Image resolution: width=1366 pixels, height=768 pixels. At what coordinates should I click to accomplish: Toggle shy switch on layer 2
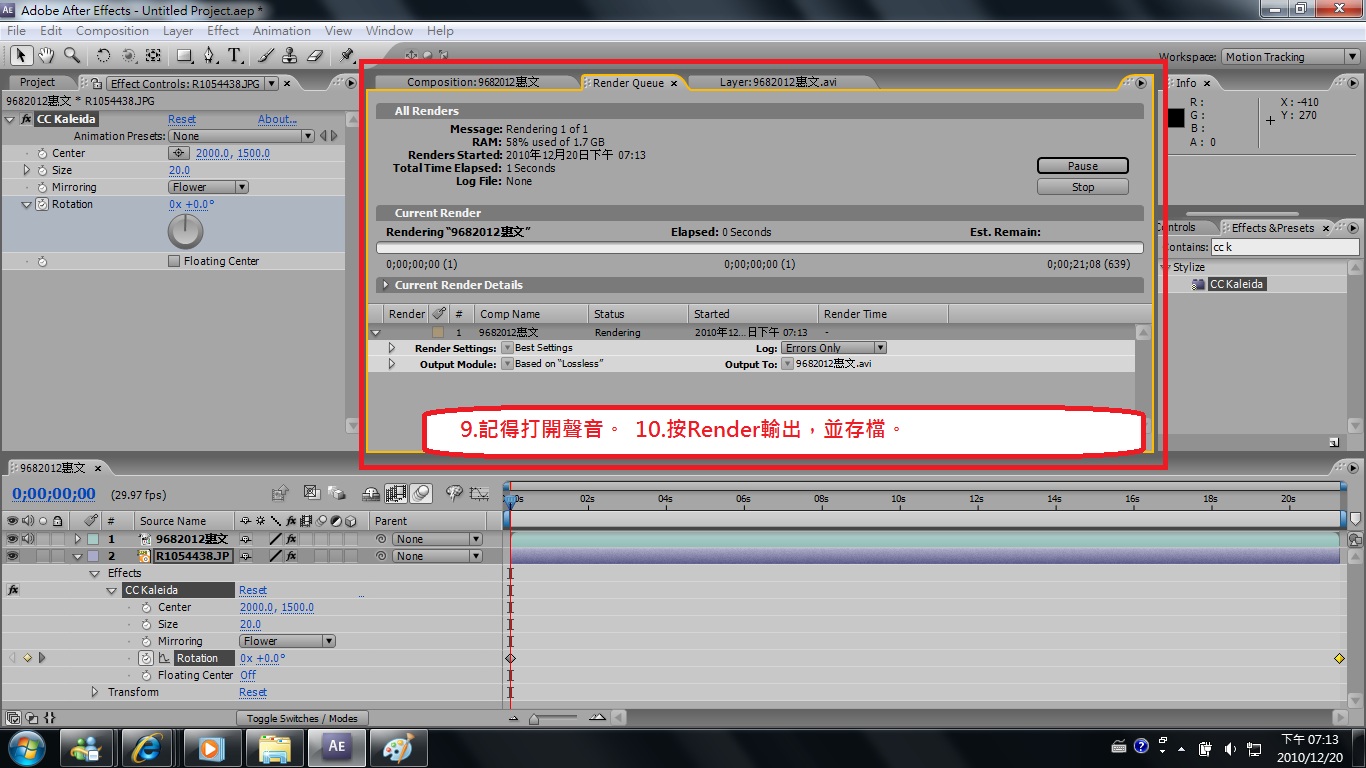pos(245,556)
